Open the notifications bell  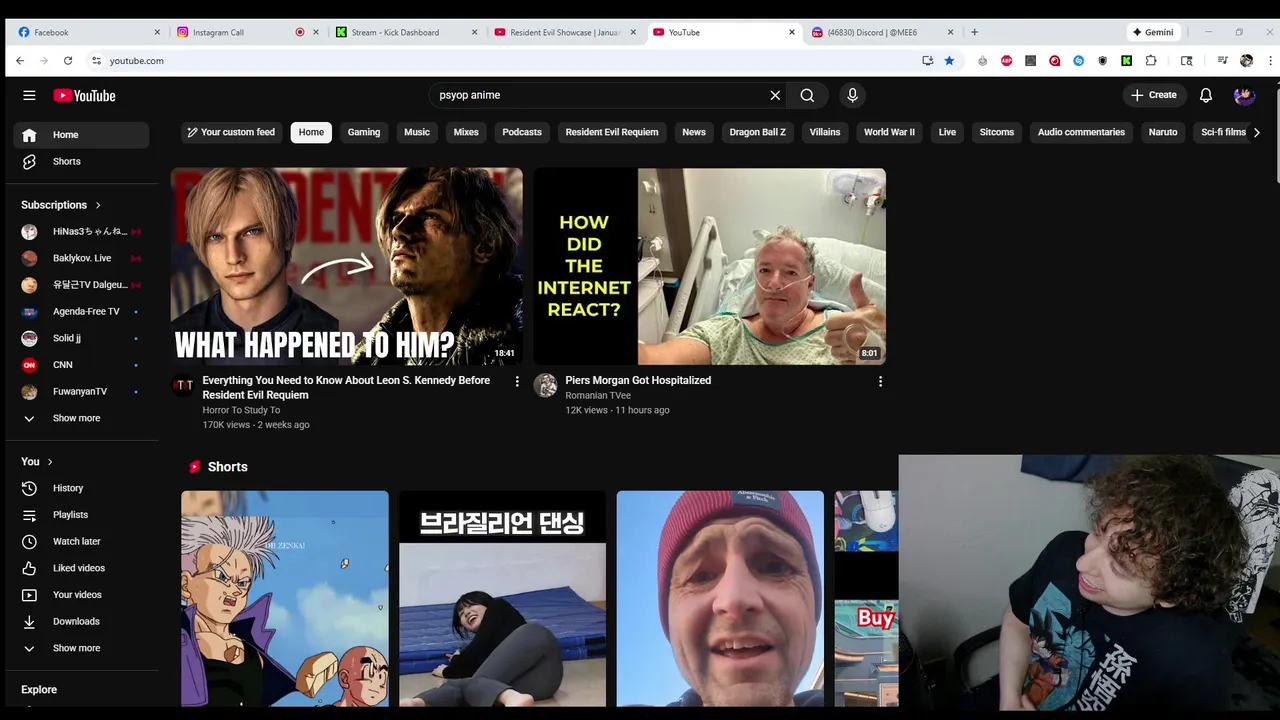[x=1206, y=95]
